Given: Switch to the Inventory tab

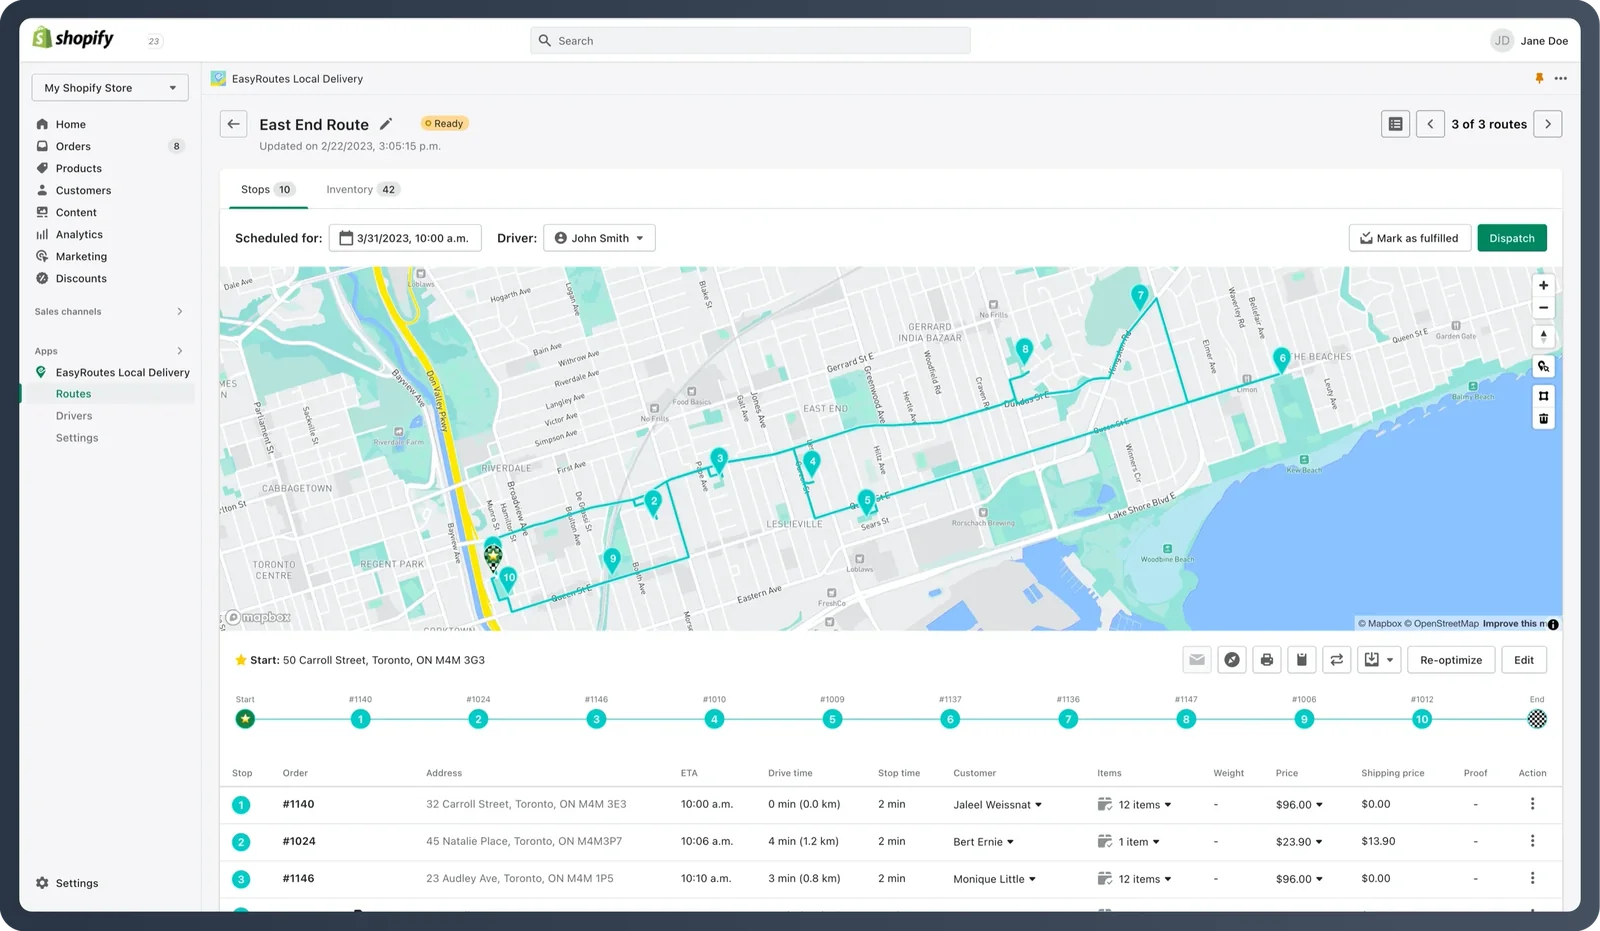Looking at the screenshot, I should pyautogui.click(x=361, y=189).
